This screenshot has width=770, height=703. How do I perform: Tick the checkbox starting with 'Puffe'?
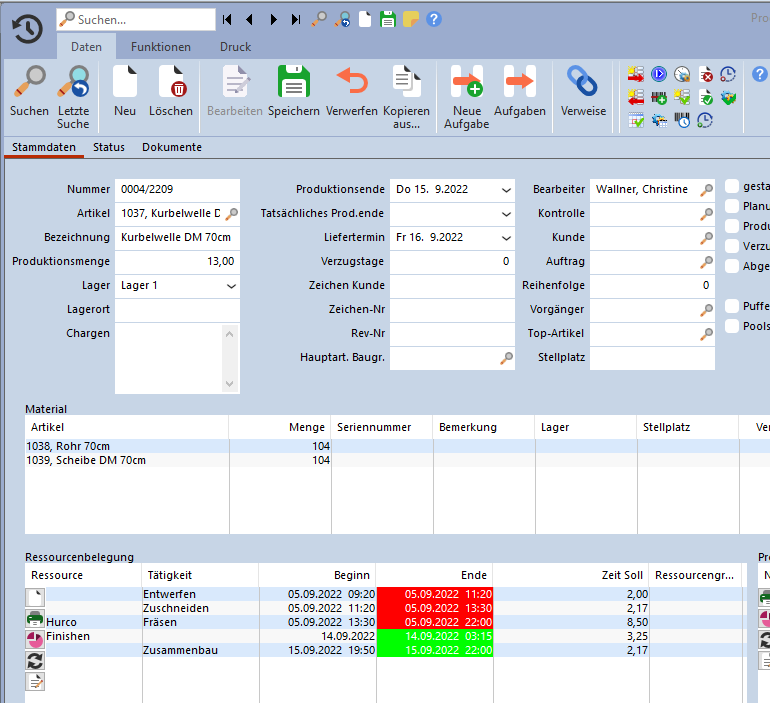[x=732, y=306]
